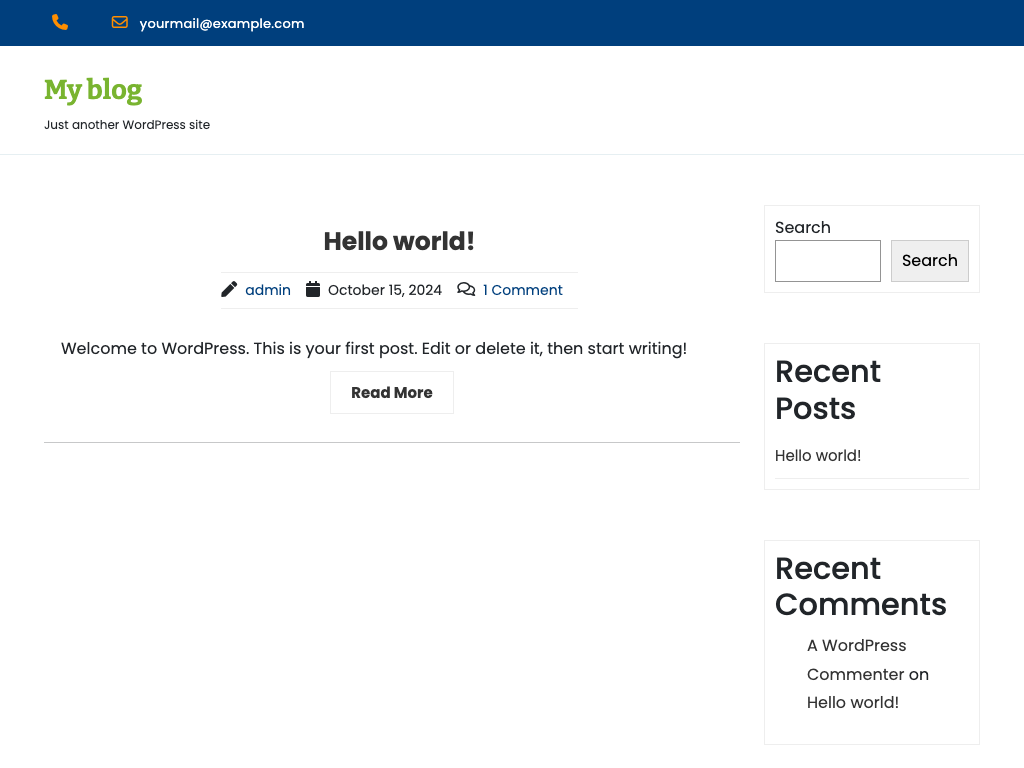
Task: Click the calendar icon beside post date
Action: [x=313, y=290]
